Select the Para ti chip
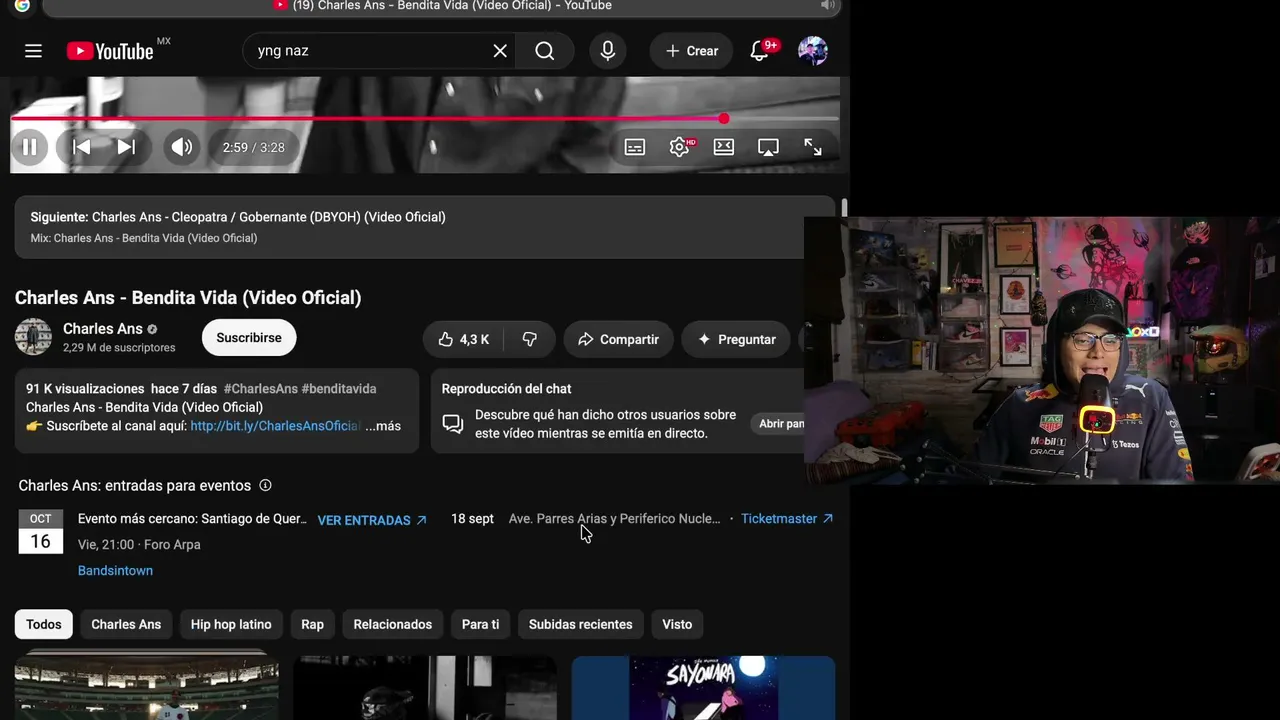 tap(480, 624)
